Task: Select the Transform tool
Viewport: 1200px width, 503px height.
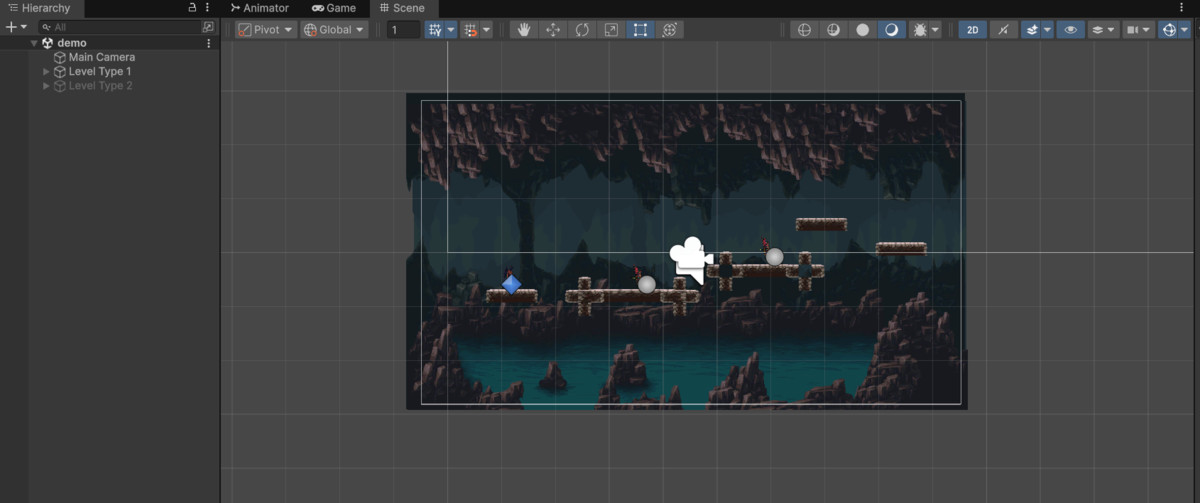Action: (670, 30)
